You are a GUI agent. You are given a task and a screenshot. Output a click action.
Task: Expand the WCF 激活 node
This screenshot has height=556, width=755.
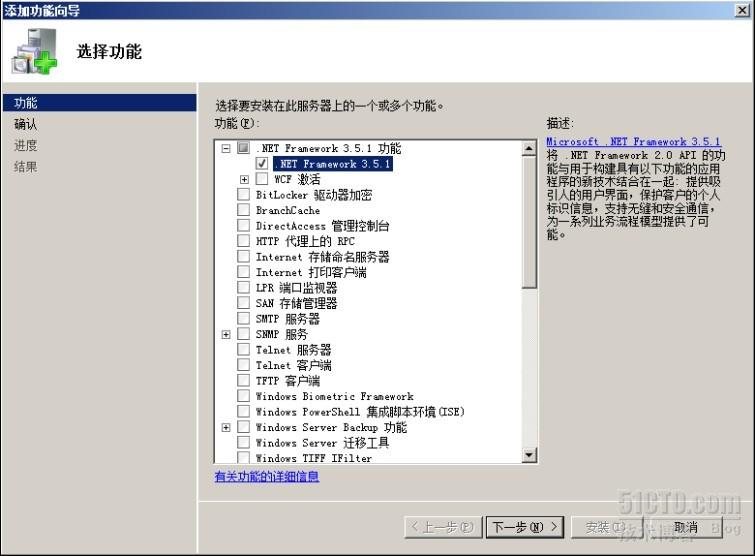click(245, 180)
